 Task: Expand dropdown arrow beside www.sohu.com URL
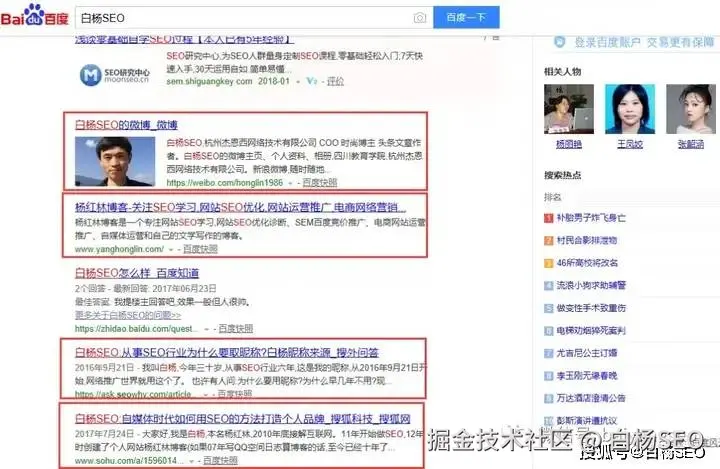pos(191,461)
